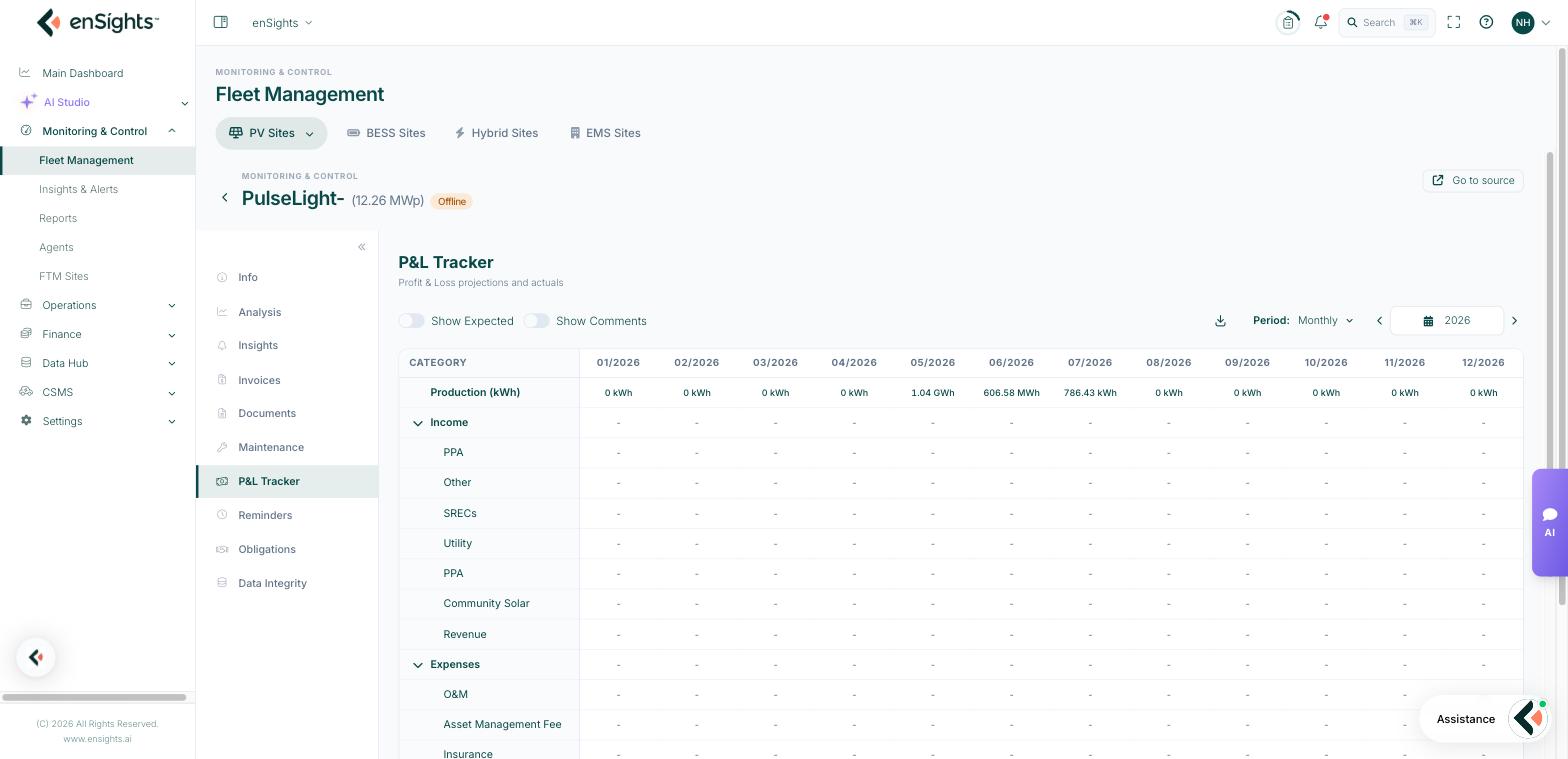The image size is (1568, 759).
Task: Toggle the sidebar panel icon
Action: point(221,22)
